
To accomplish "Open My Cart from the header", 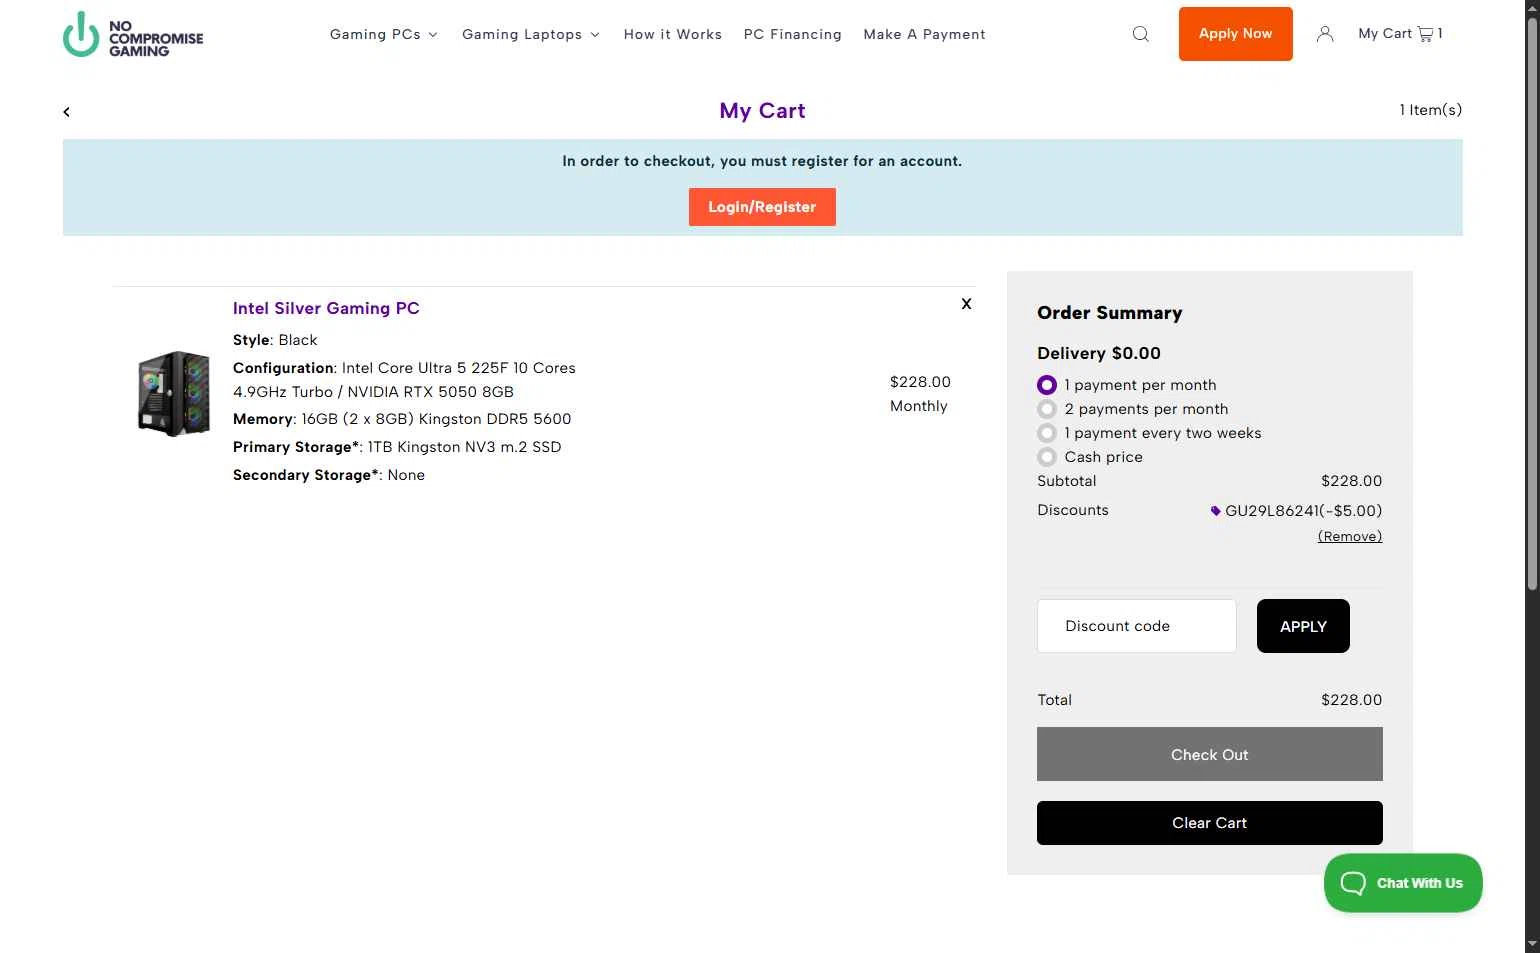I will tap(1400, 34).
